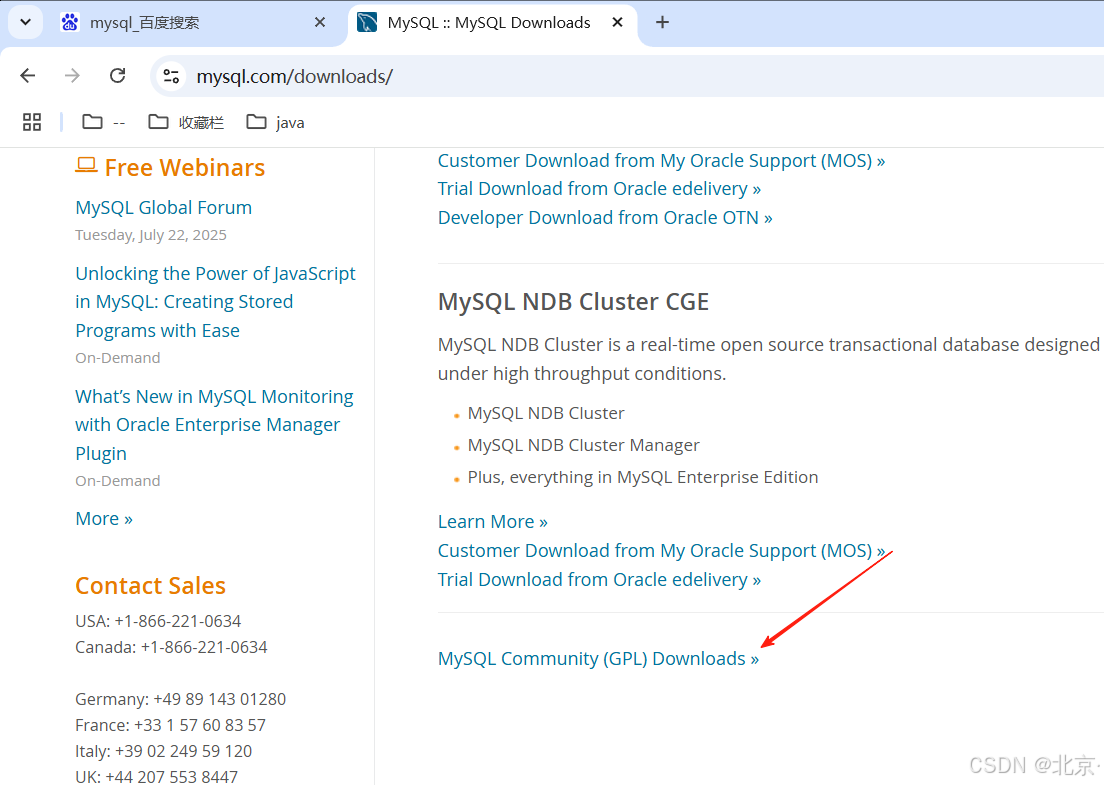Open MySQL Community (GPL) Downloads link
Screen dimensions: 1104x785
598,658
